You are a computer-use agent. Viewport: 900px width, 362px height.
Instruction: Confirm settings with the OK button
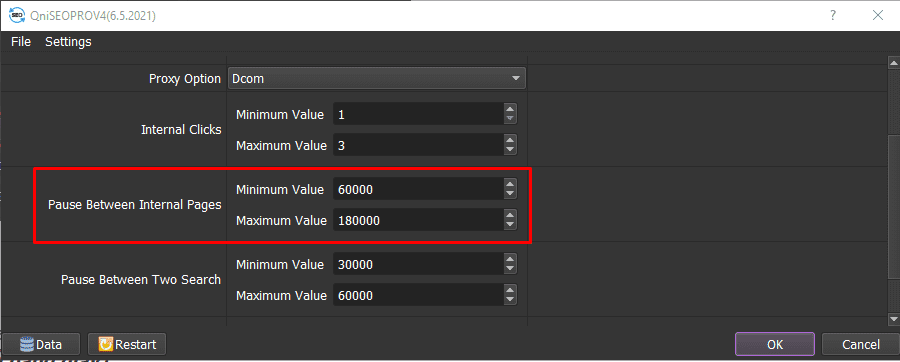[775, 344]
